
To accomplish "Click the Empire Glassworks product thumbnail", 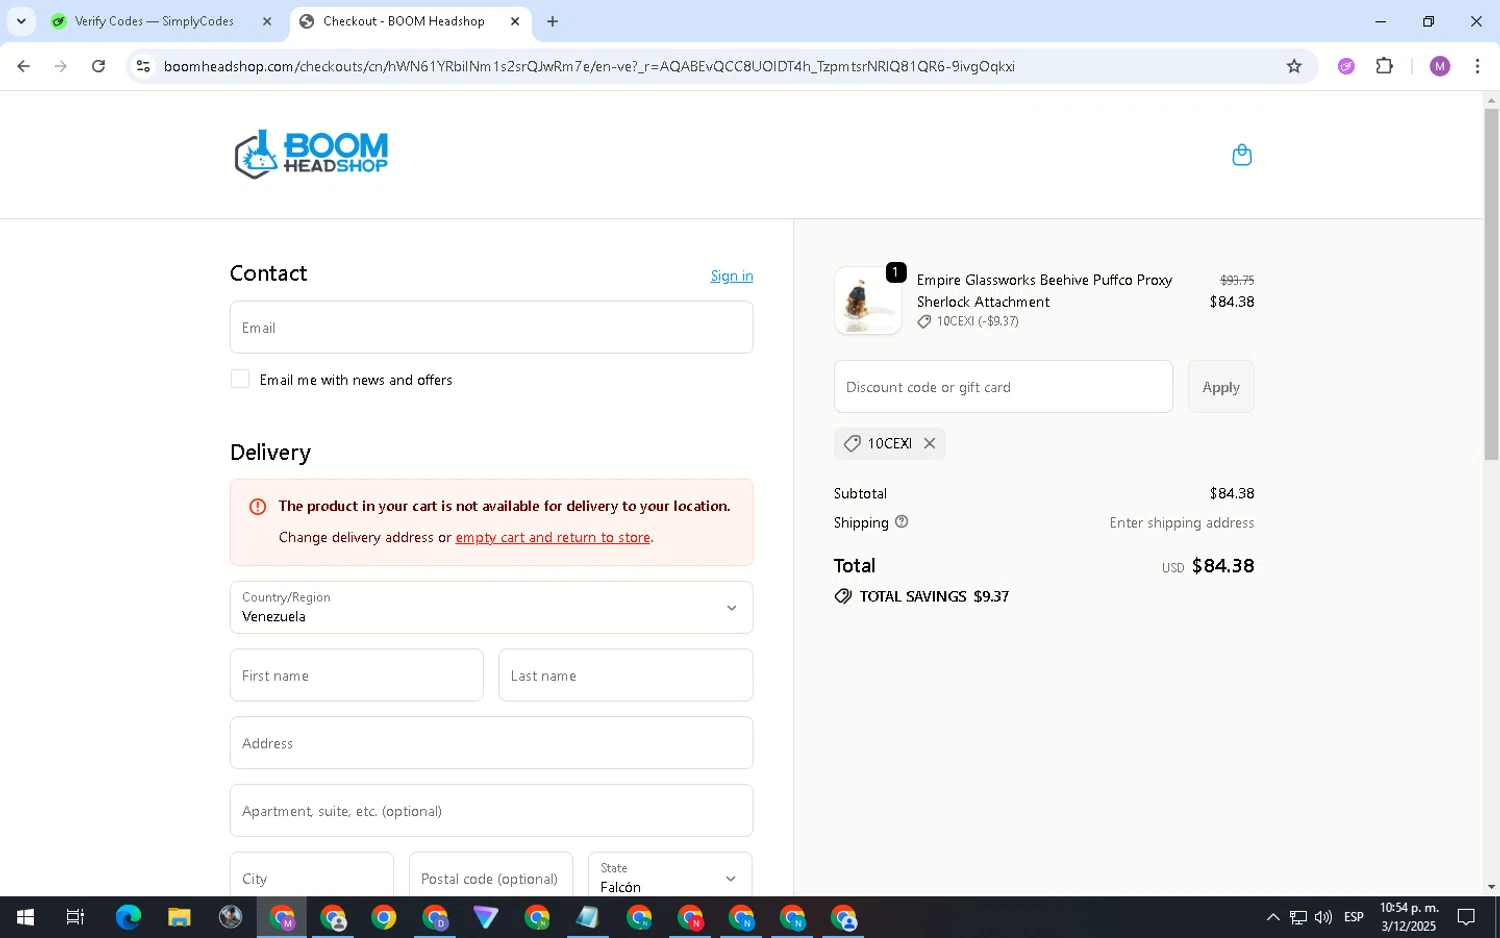I will point(867,300).
